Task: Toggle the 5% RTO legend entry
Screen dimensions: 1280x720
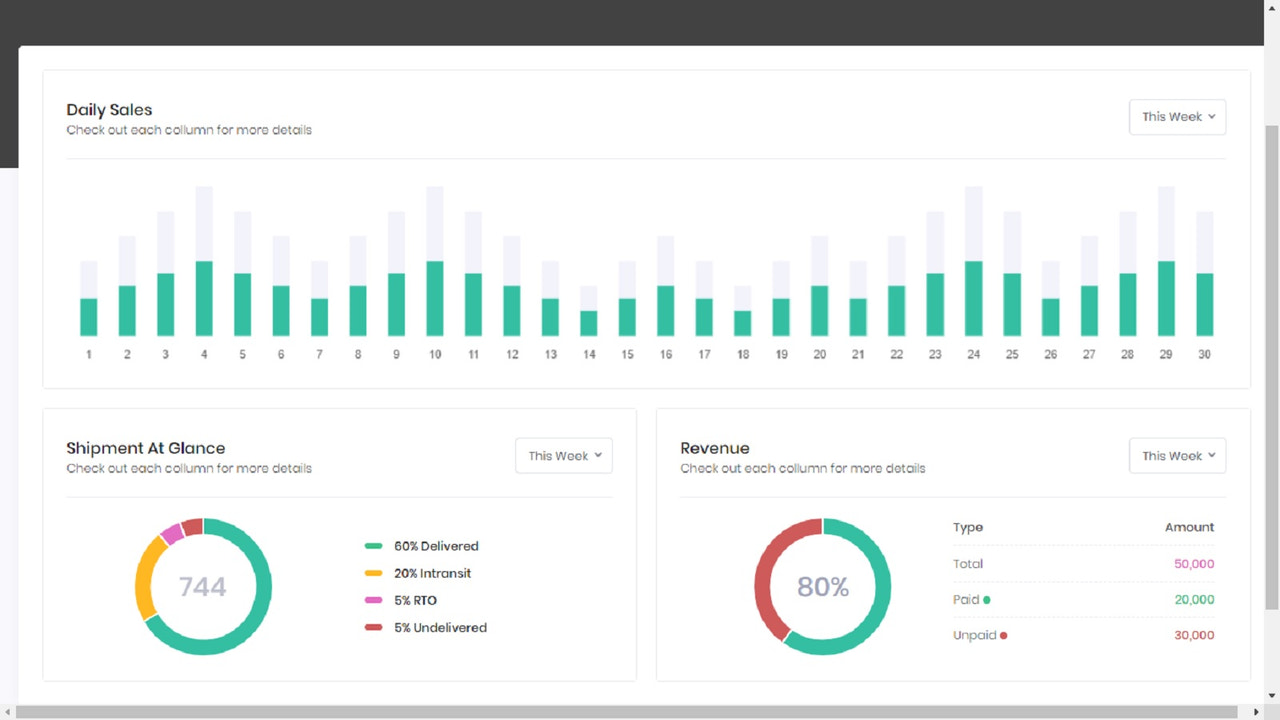Action: pos(414,600)
